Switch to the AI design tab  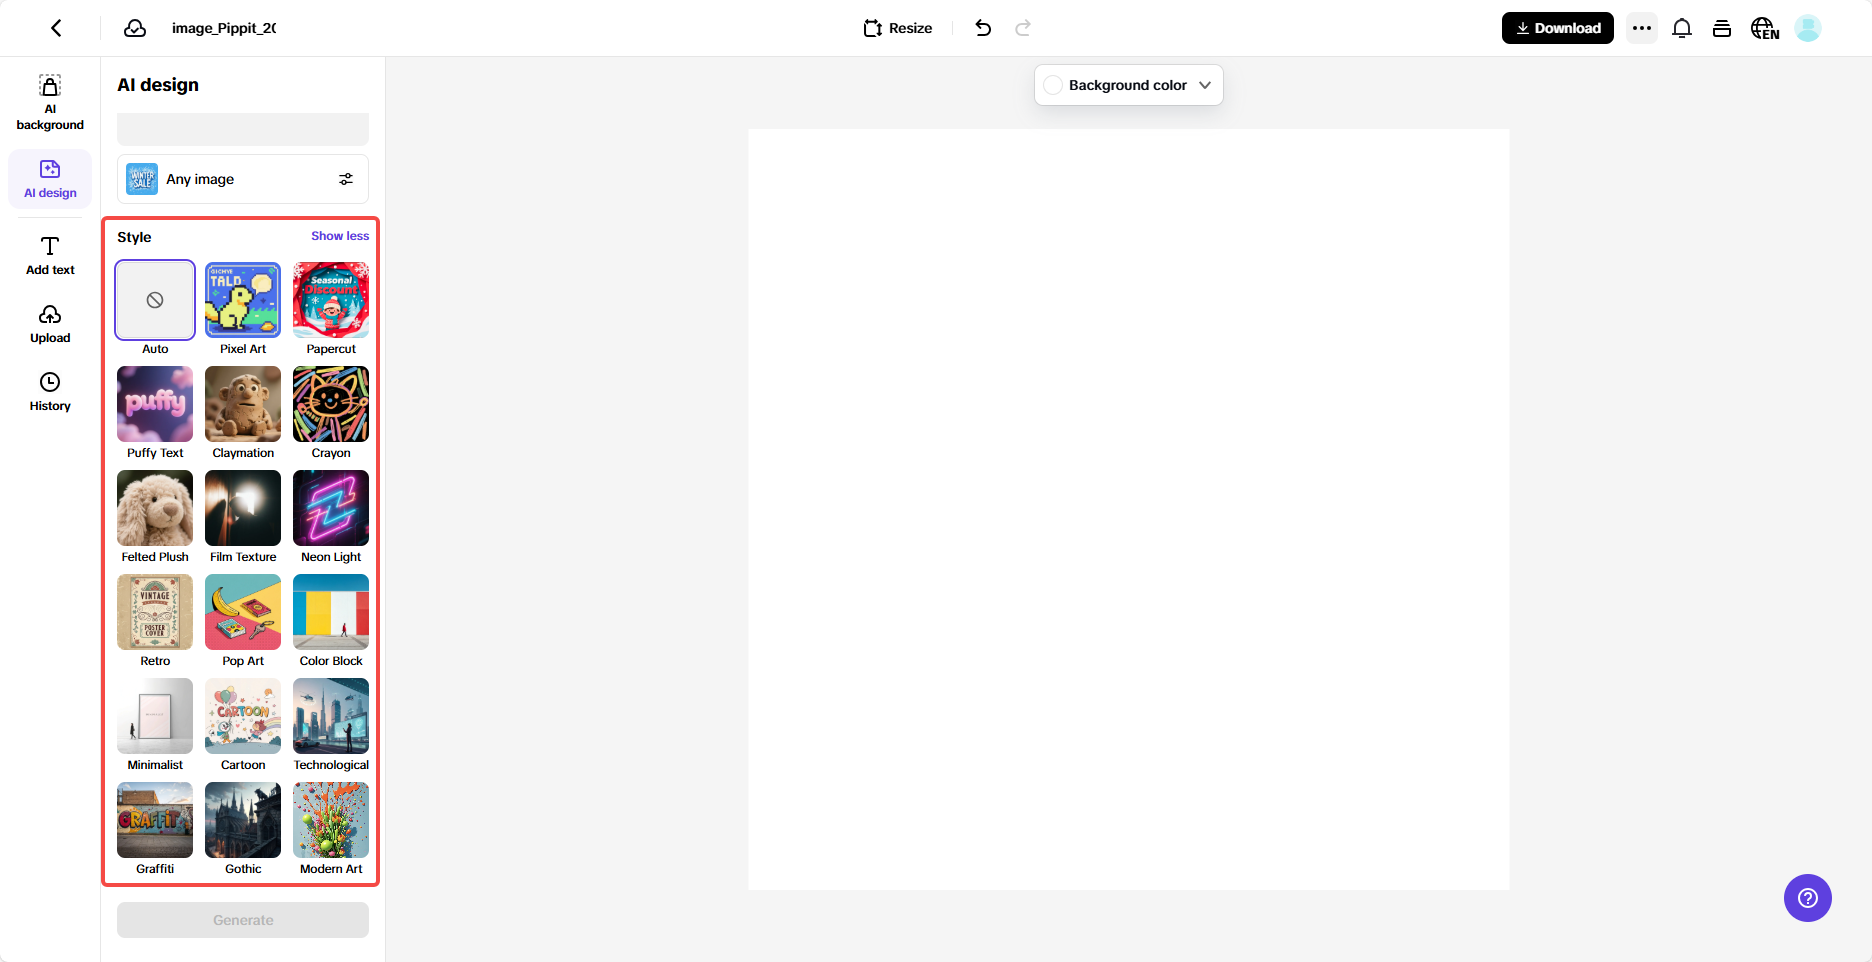pos(50,179)
